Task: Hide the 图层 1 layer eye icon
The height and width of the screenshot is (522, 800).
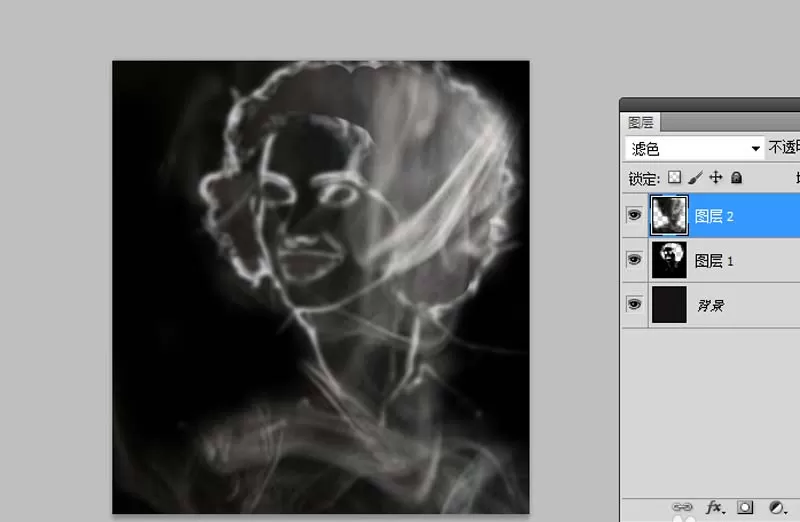Action: tap(634, 260)
